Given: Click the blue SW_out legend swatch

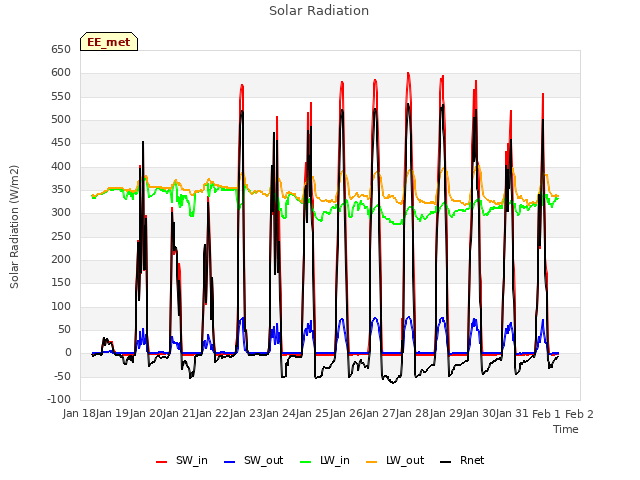Looking at the screenshot, I should (x=230, y=462).
